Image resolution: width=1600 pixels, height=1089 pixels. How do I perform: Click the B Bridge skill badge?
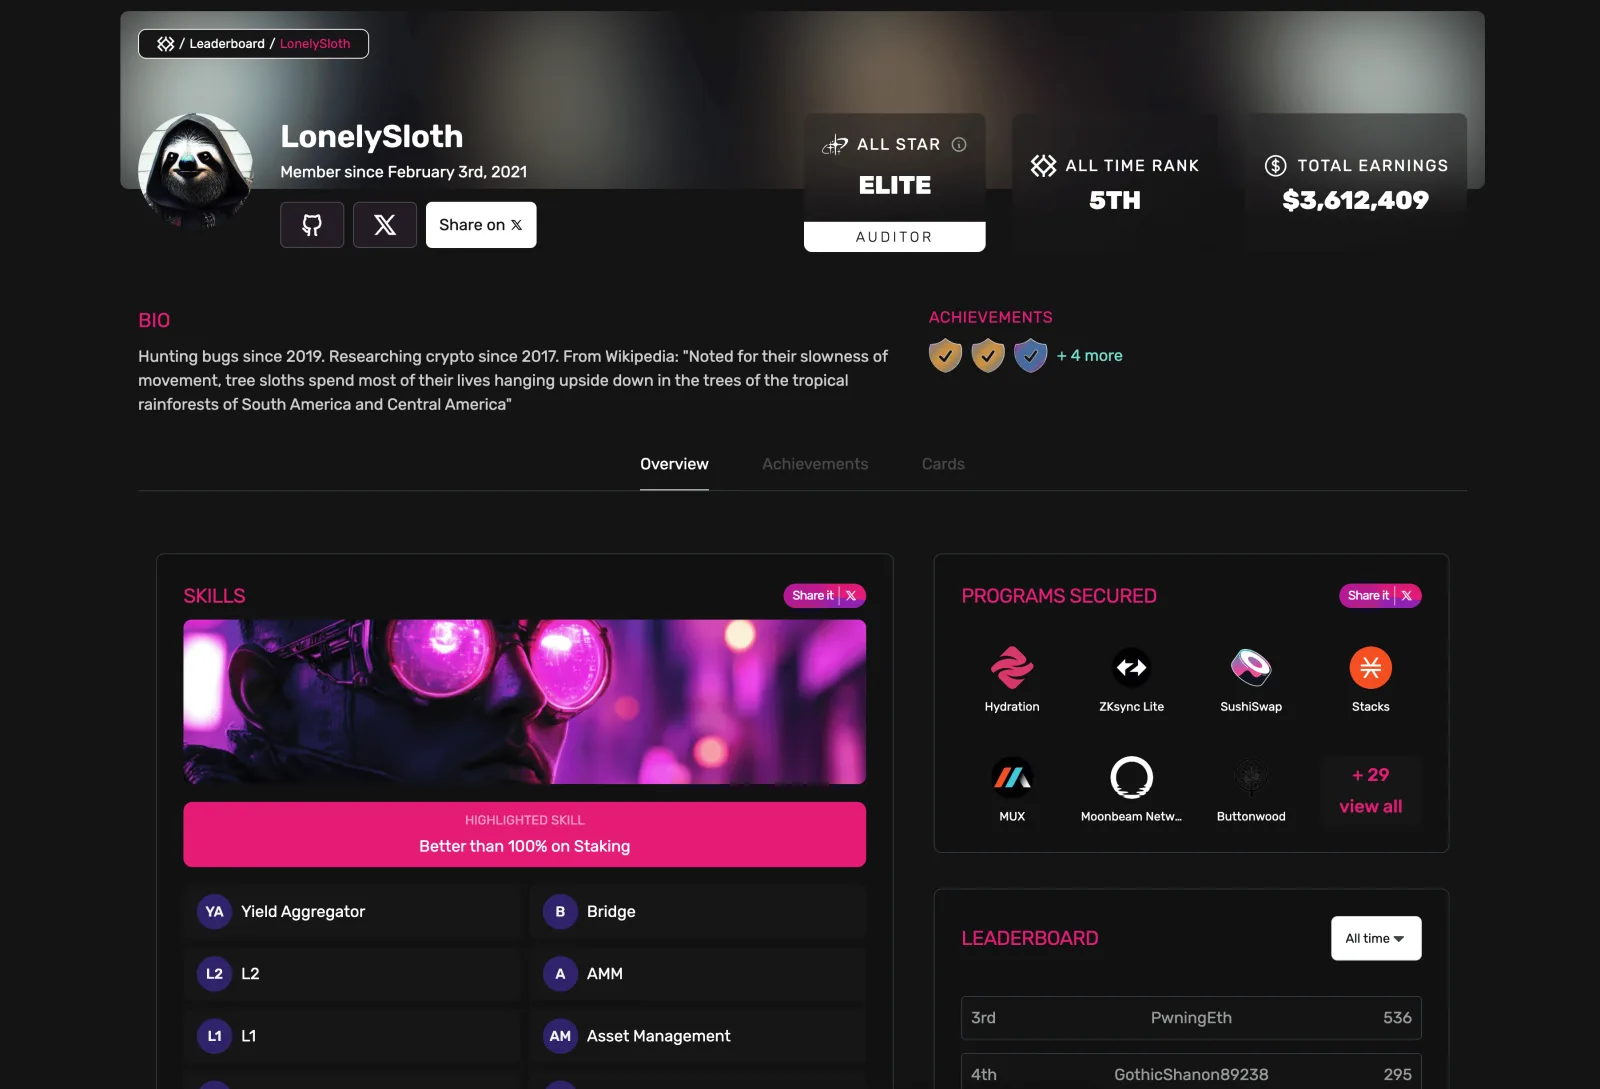click(560, 912)
